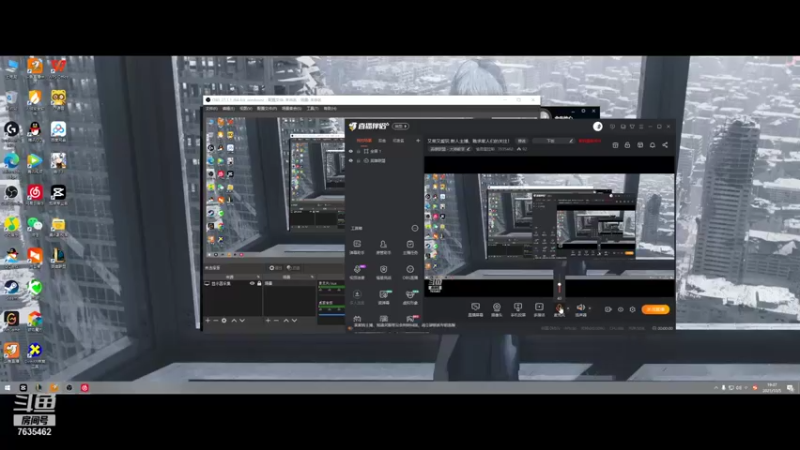Switch to the third scene tab in Douyu companion
Viewport: 800px width, 450px height.
pos(398,140)
